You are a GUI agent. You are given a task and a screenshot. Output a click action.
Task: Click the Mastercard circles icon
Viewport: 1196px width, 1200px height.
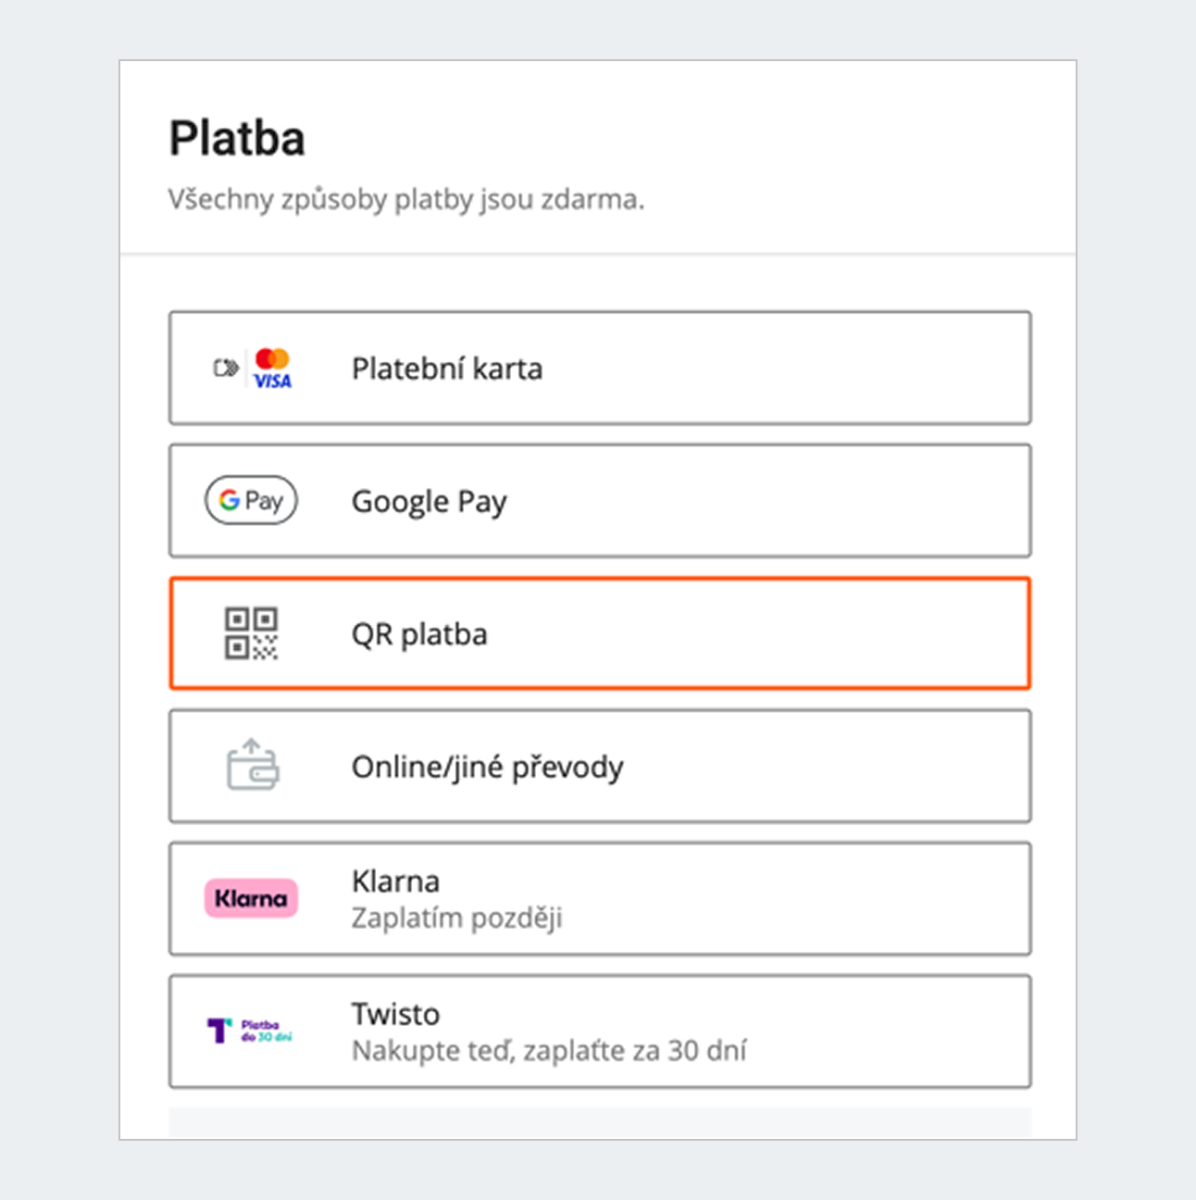(x=272, y=358)
